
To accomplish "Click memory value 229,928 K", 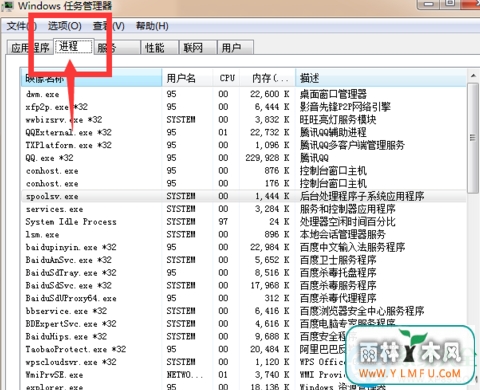I will pos(267,158).
